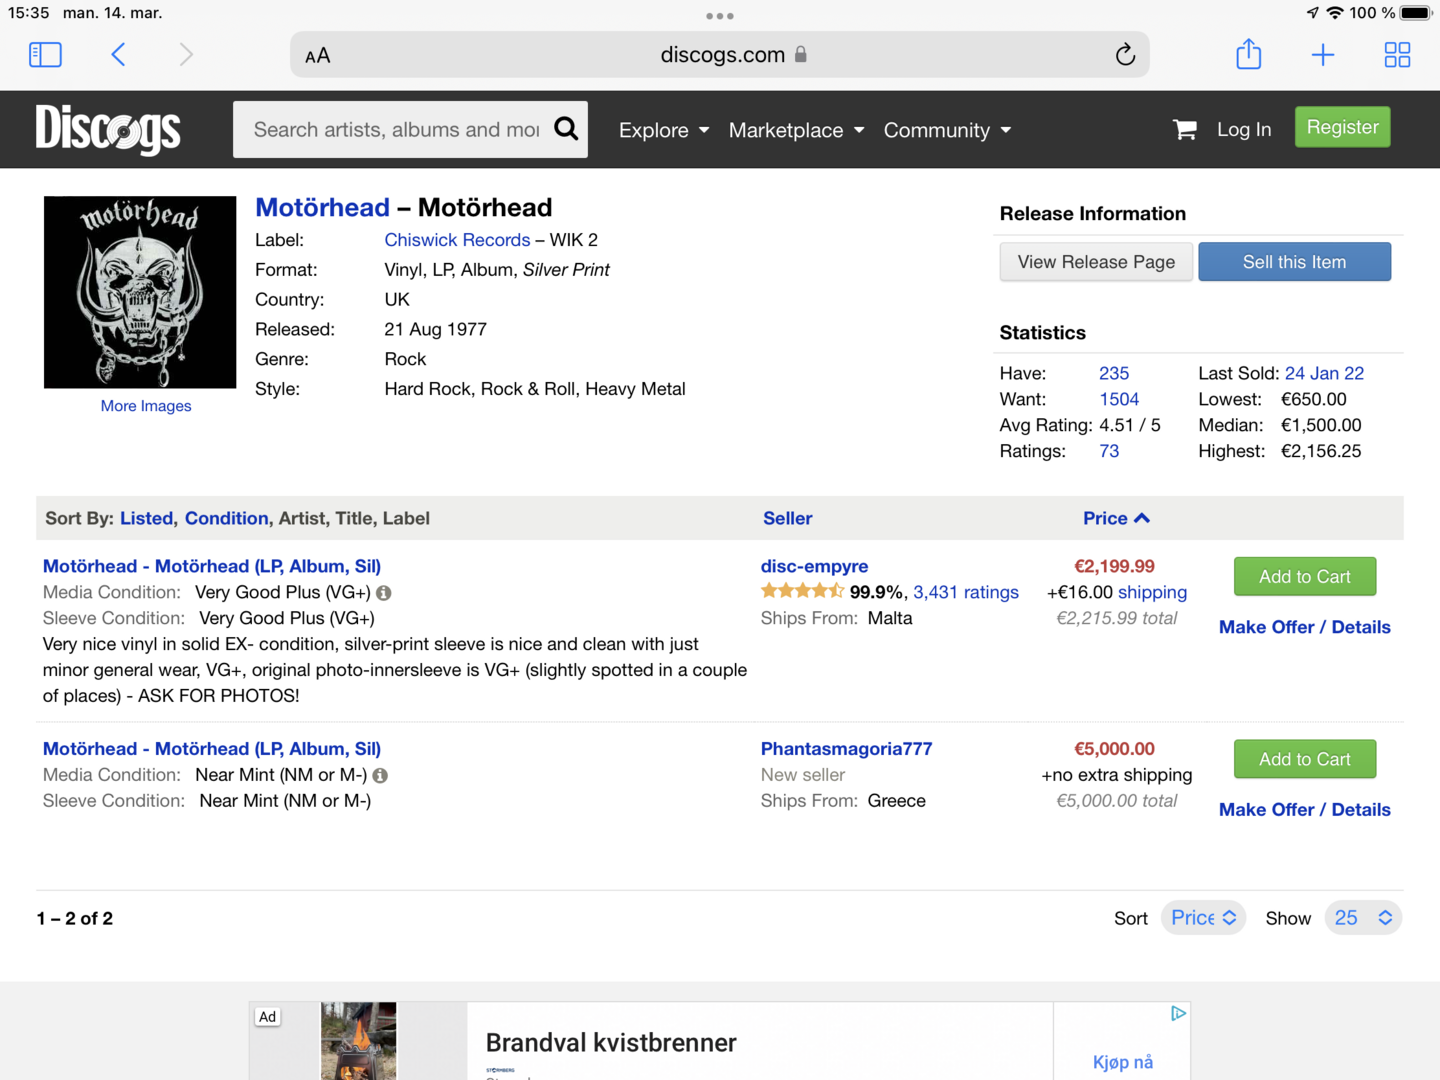The image size is (1440, 1080).
Task: Open the Sort by Price selector
Action: click(1203, 918)
